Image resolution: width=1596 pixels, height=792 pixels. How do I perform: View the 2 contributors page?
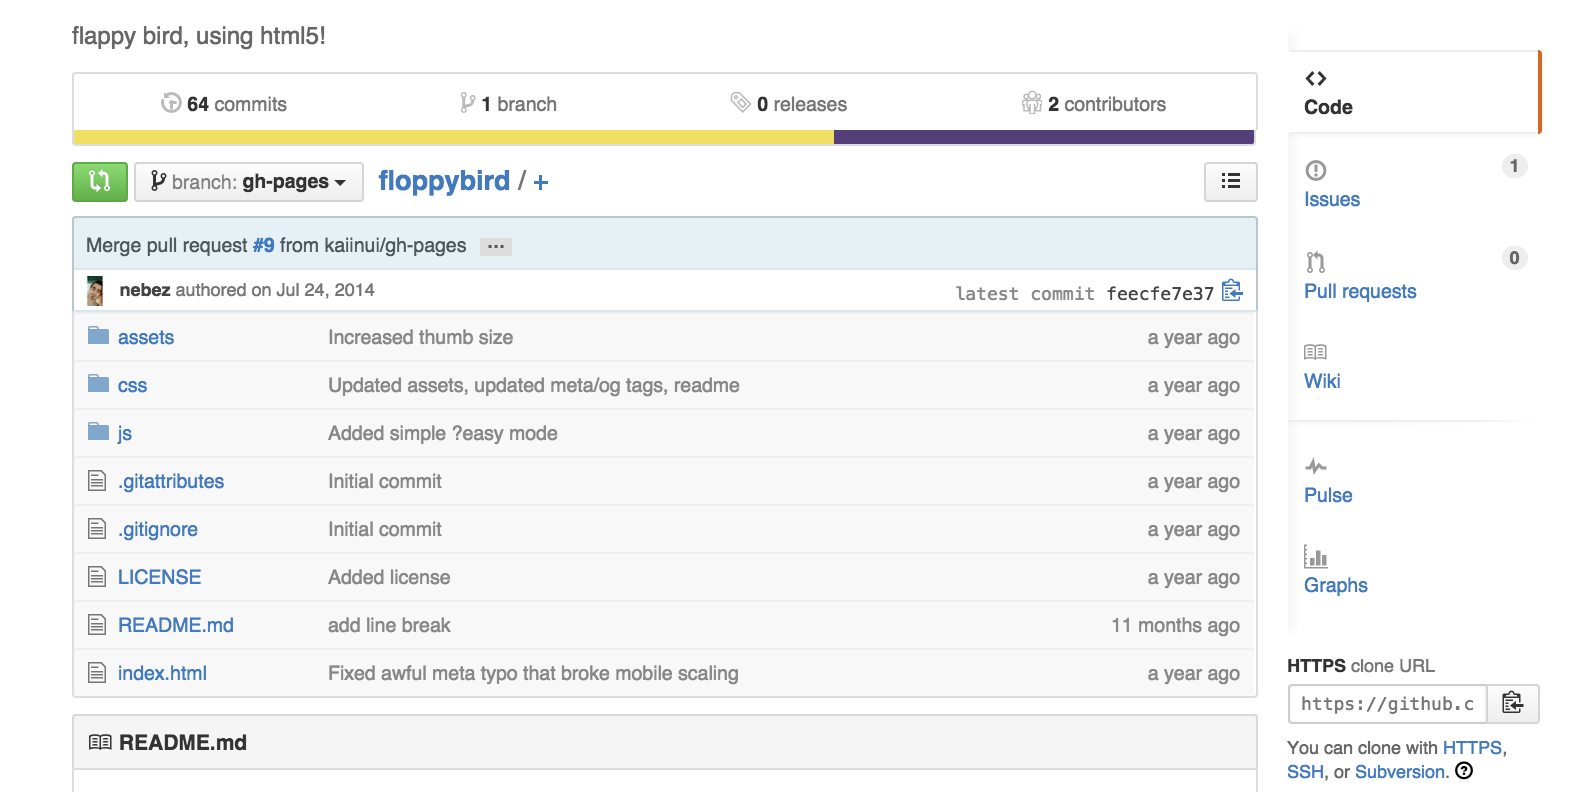[1094, 104]
